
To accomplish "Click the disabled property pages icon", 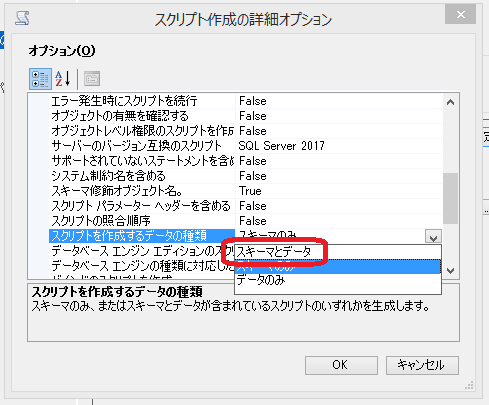I will [x=92, y=79].
